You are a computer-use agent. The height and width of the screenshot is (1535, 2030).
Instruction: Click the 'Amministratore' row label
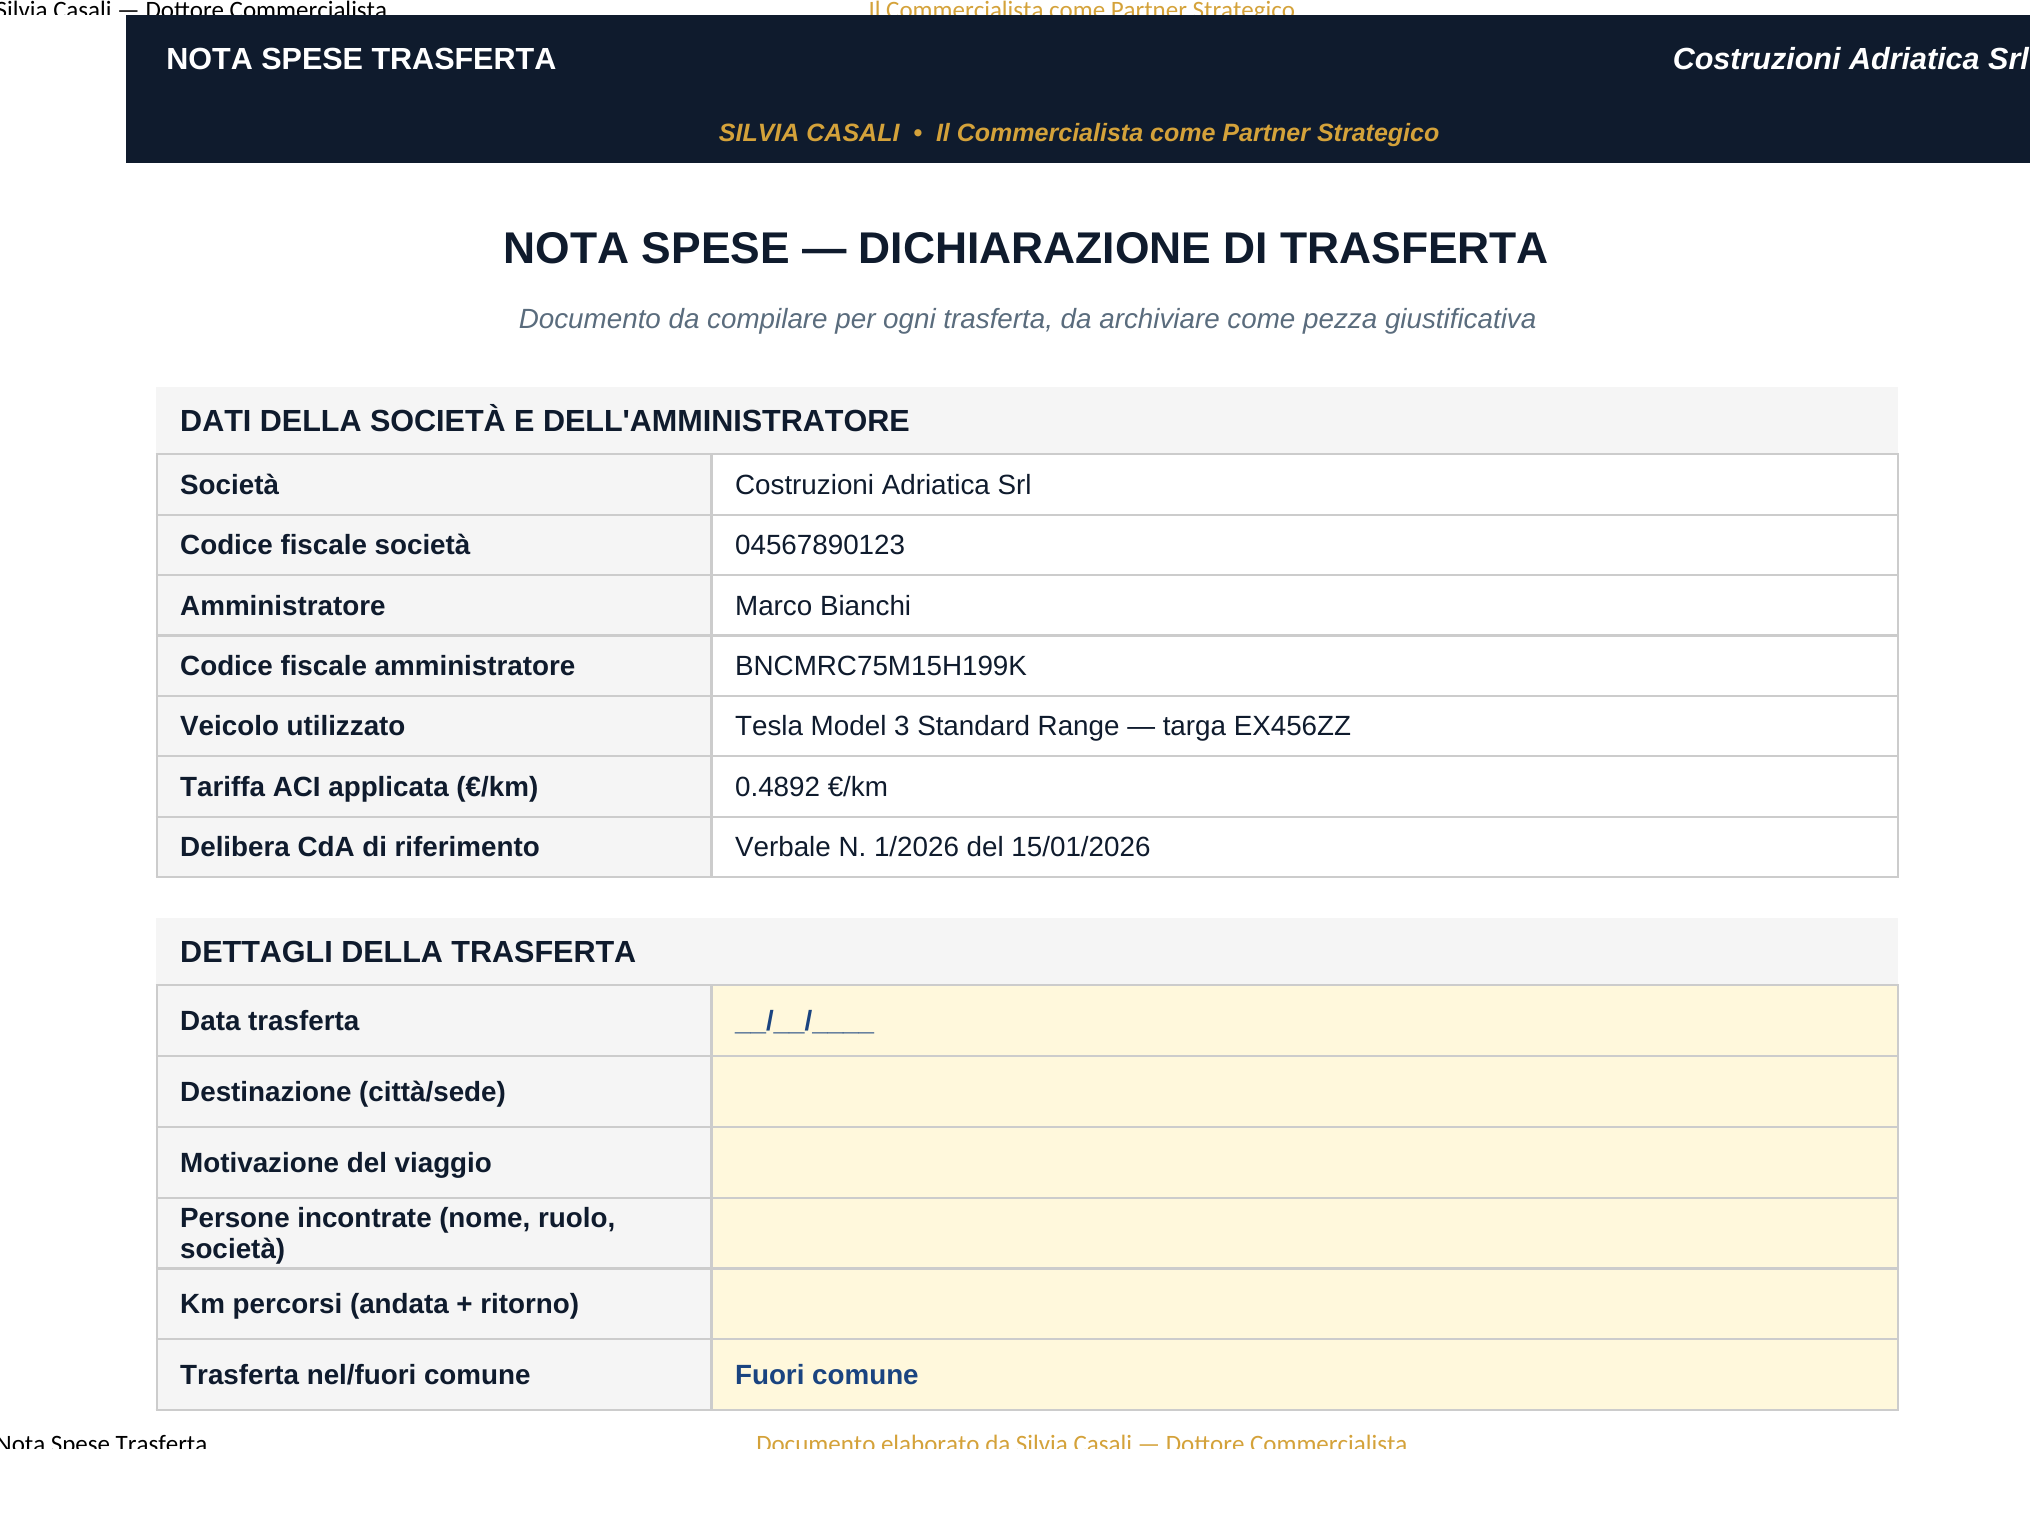[282, 606]
